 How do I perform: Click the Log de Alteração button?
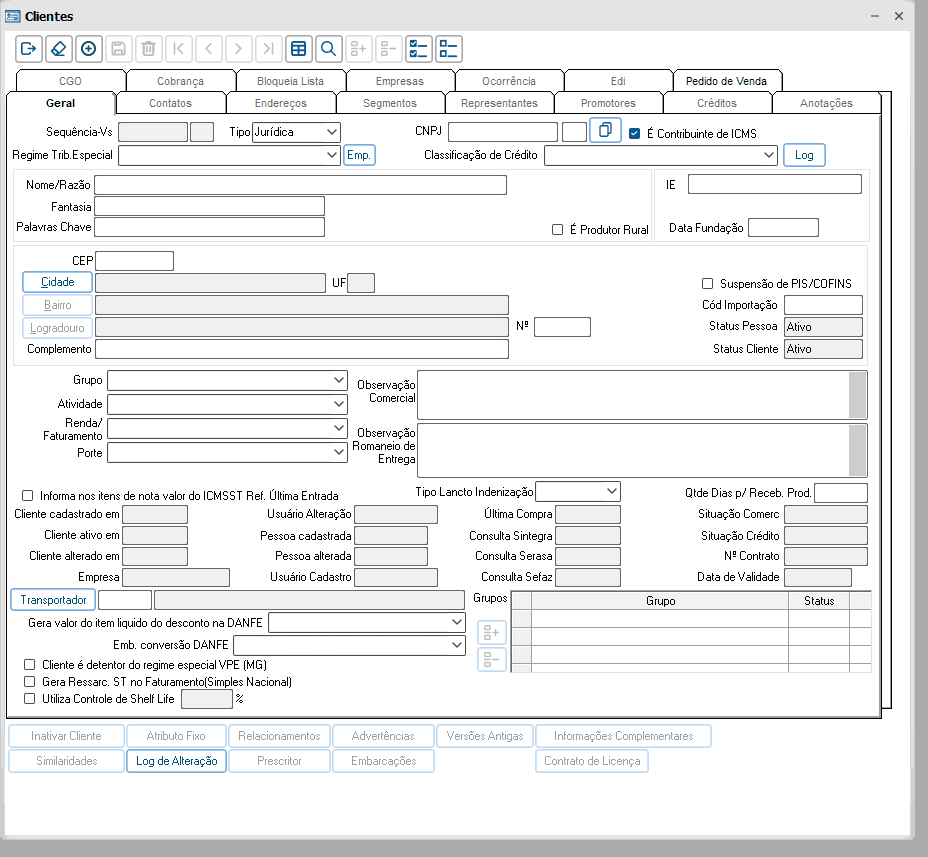click(176, 761)
